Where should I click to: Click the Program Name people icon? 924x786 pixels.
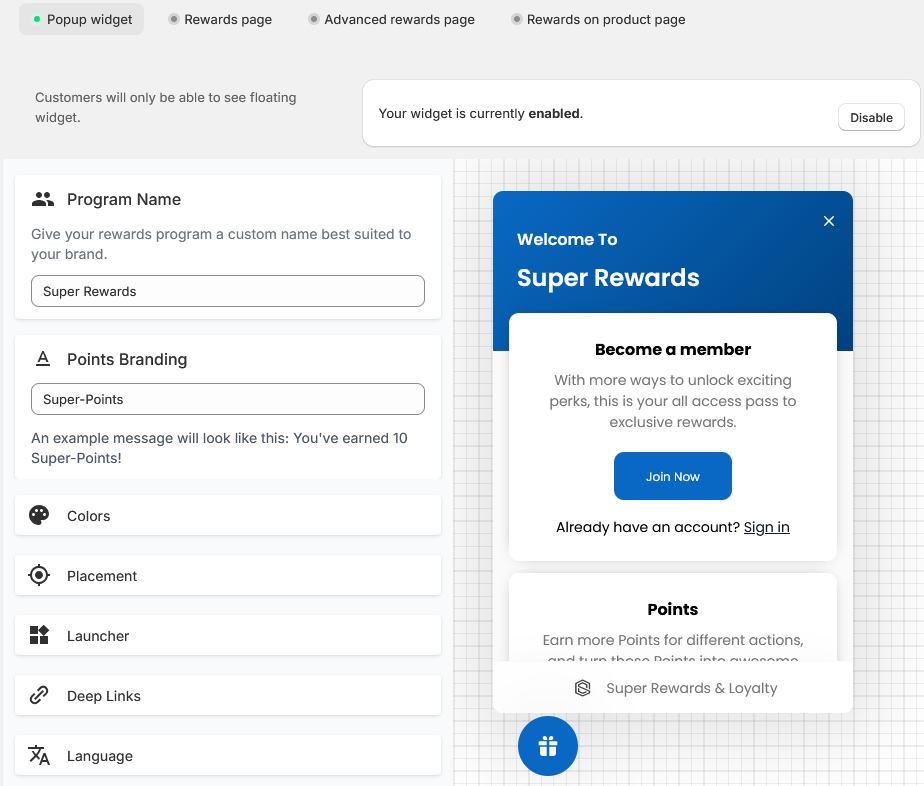43,199
